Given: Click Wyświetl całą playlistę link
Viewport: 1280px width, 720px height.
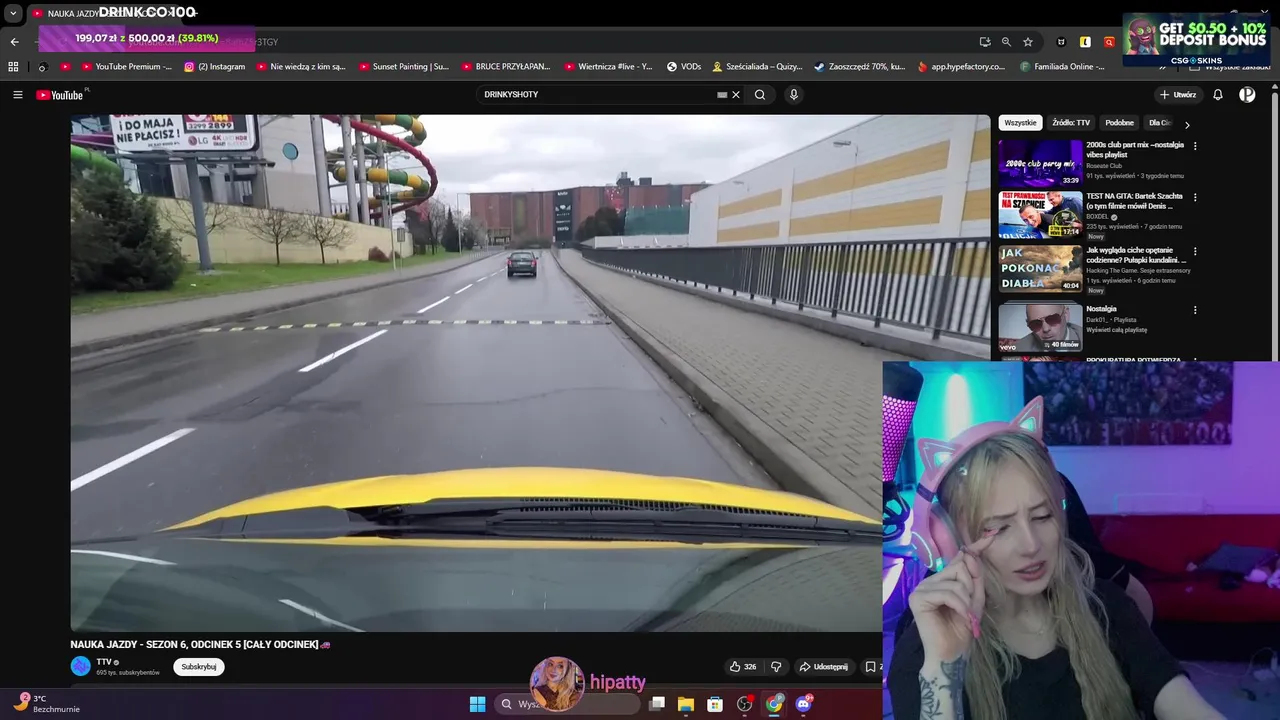Looking at the screenshot, I should (x=1116, y=330).
